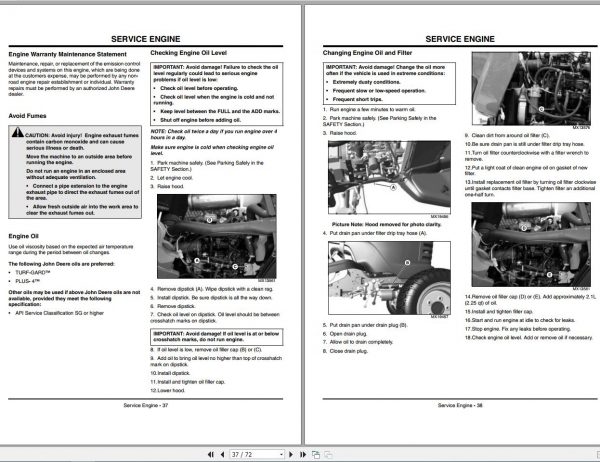The height and width of the screenshot is (462, 600).
Task: Click the oil filter photo at top right
Action: tap(531, 88)
